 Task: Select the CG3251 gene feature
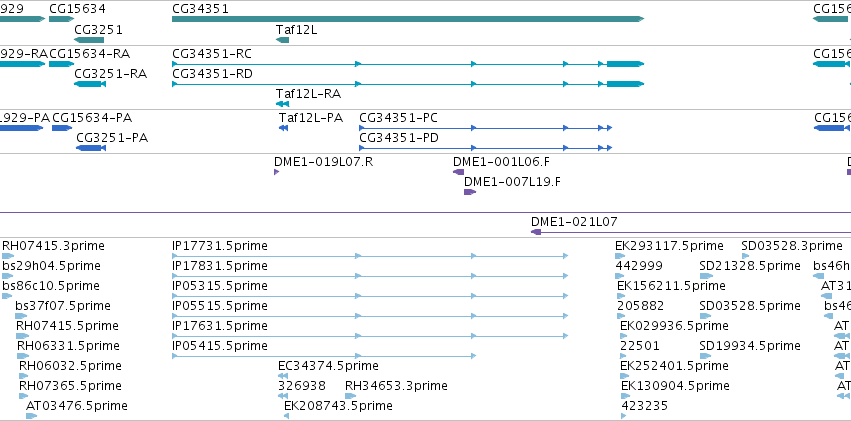89,40
